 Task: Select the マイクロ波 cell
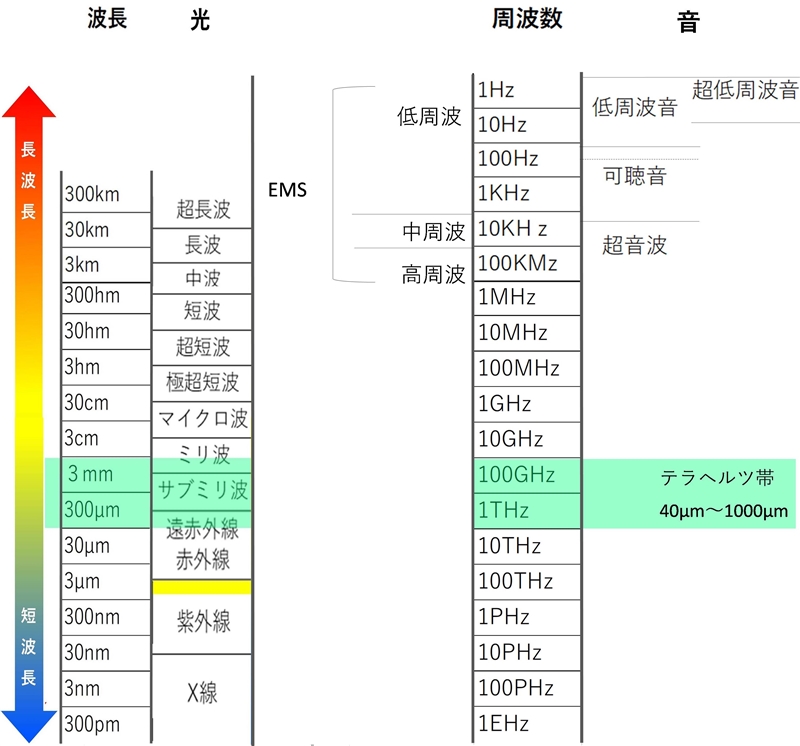202,418
